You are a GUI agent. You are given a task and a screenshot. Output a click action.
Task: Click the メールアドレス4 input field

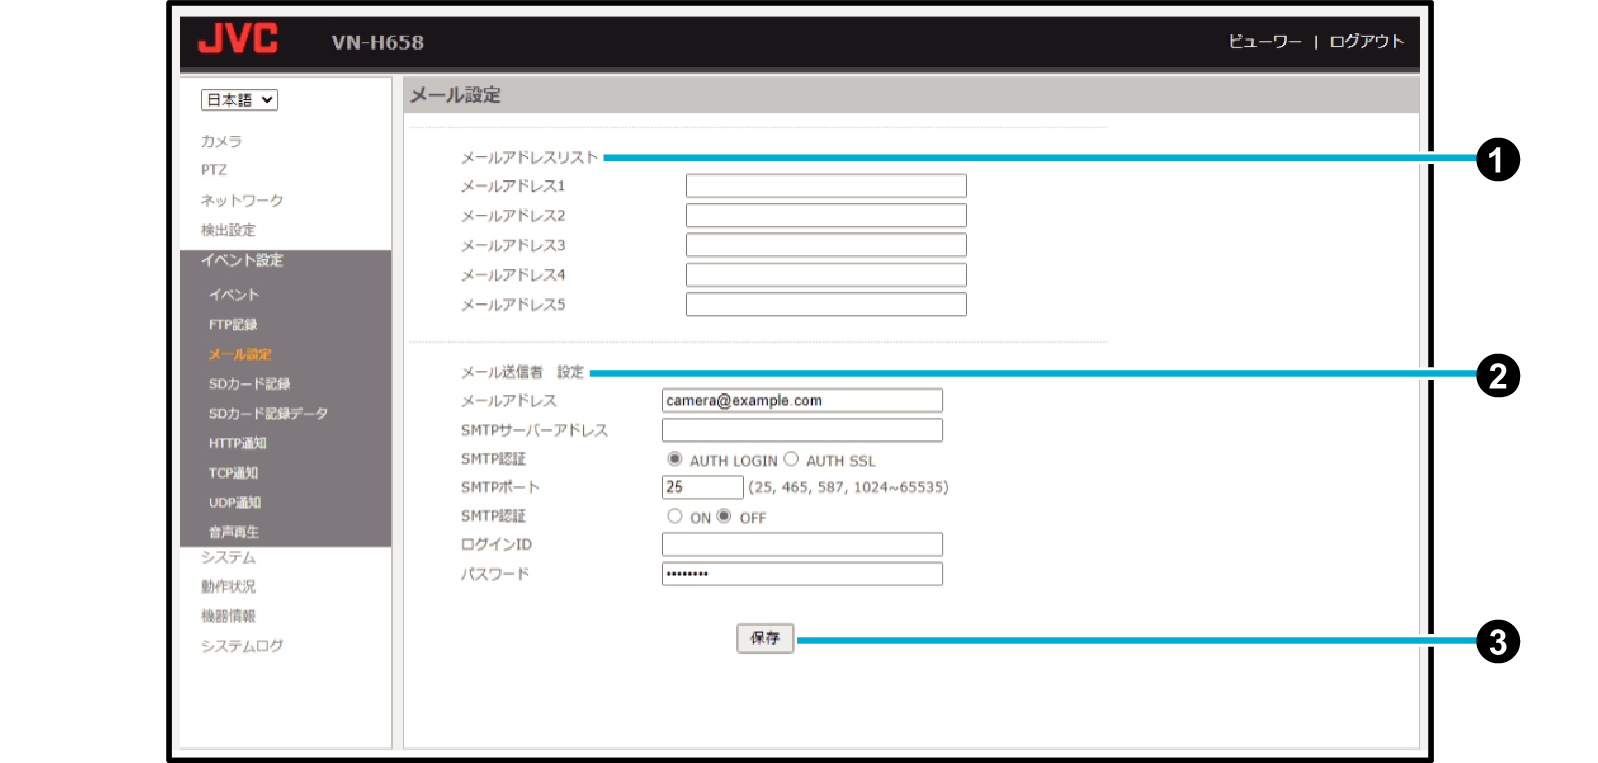coord(826,275)
